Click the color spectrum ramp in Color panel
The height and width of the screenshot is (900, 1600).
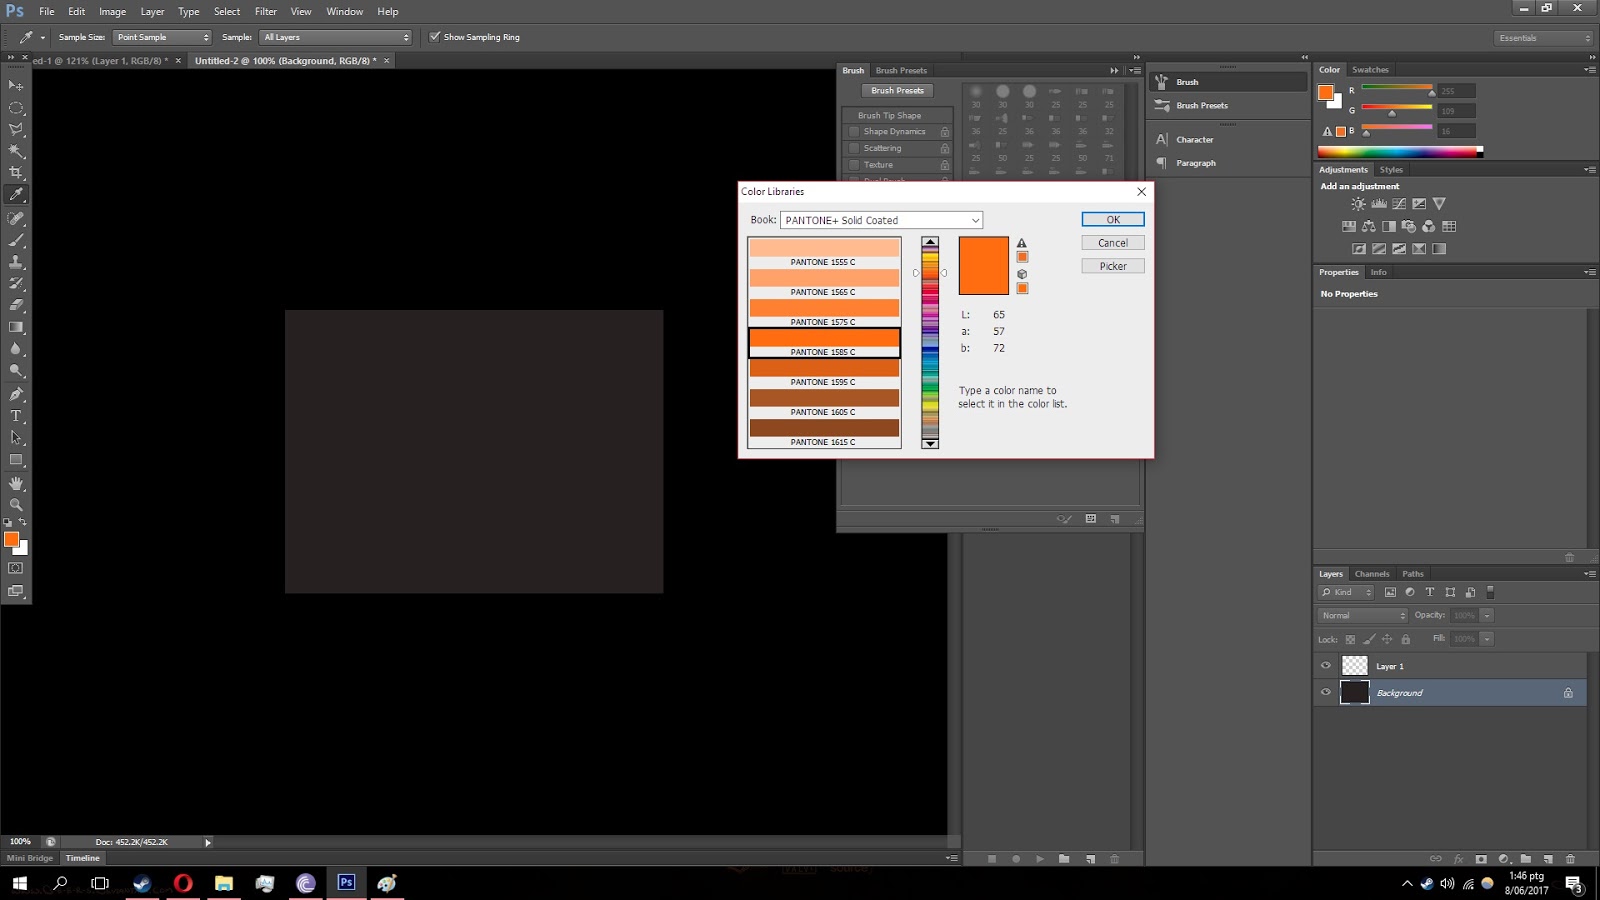[1399, 152]
